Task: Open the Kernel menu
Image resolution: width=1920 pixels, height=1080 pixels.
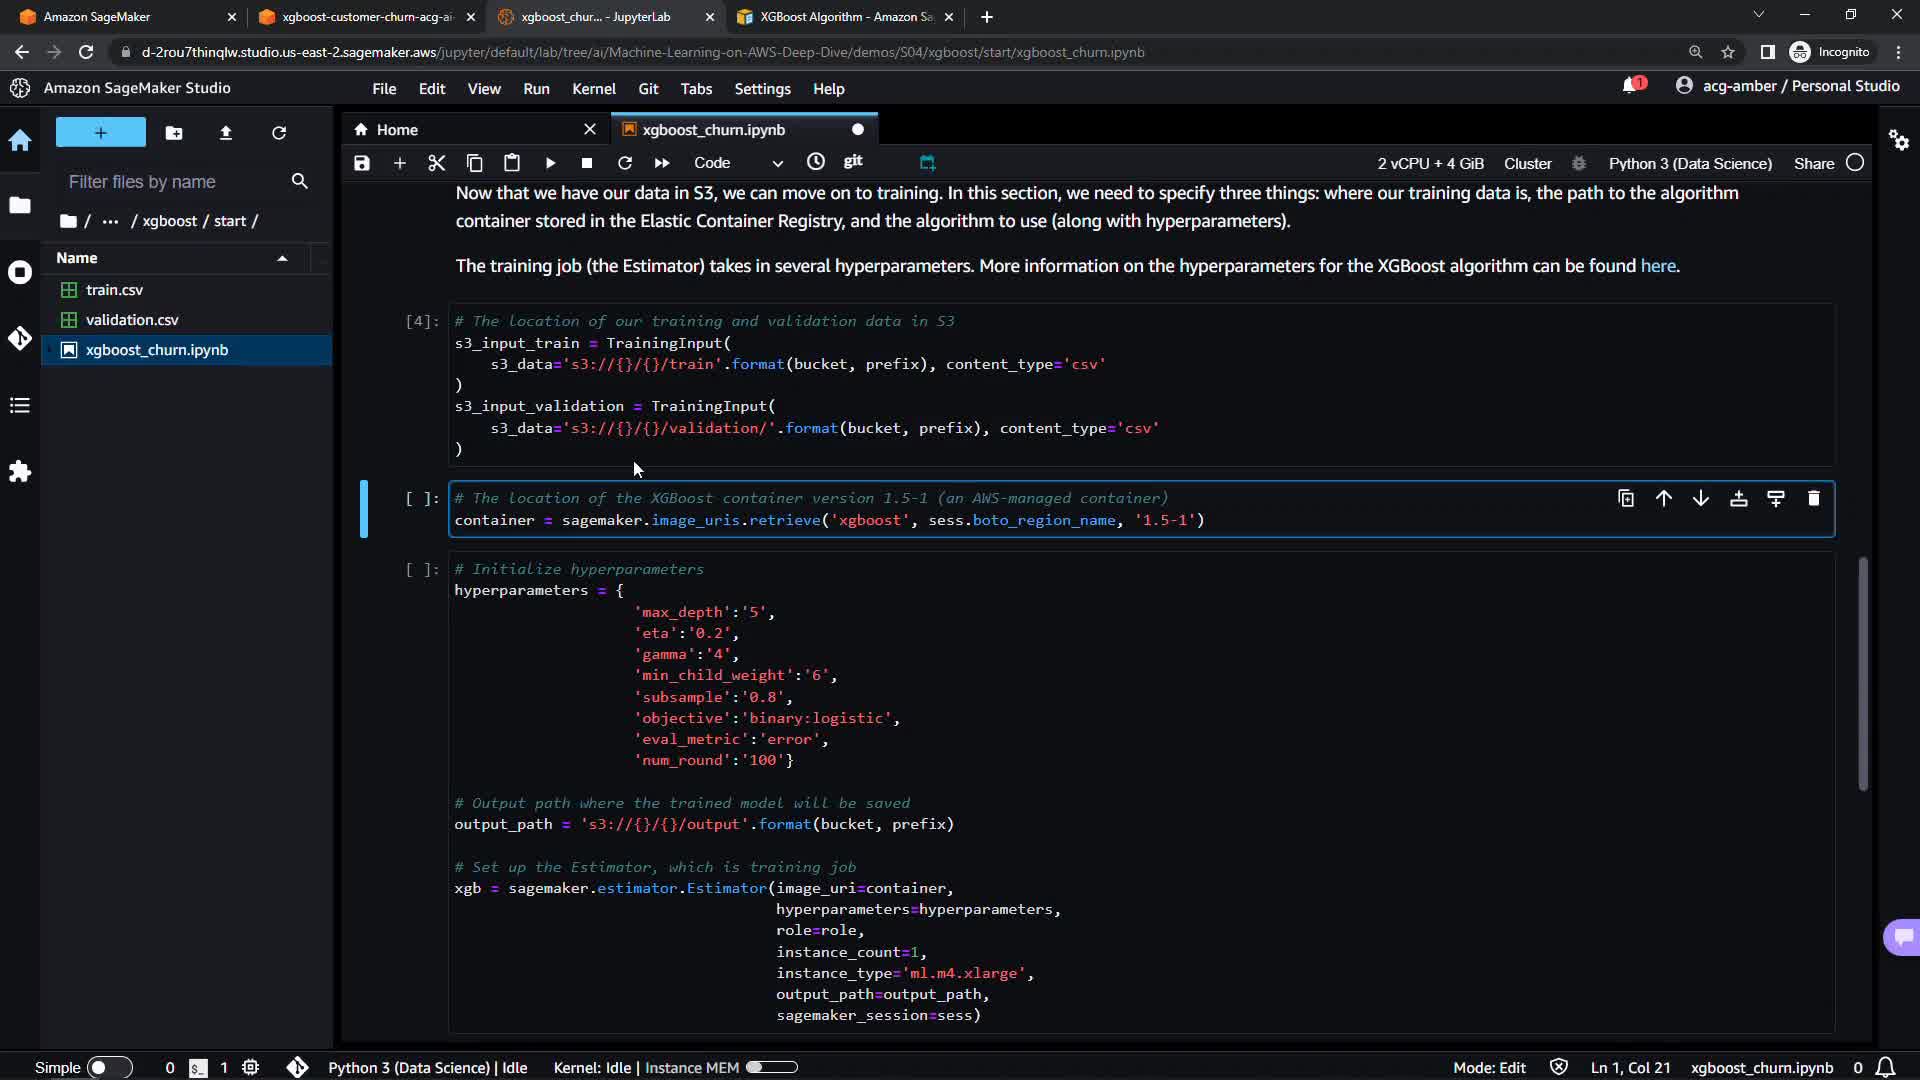Action: pyautogui.click(x=593, y=89)
